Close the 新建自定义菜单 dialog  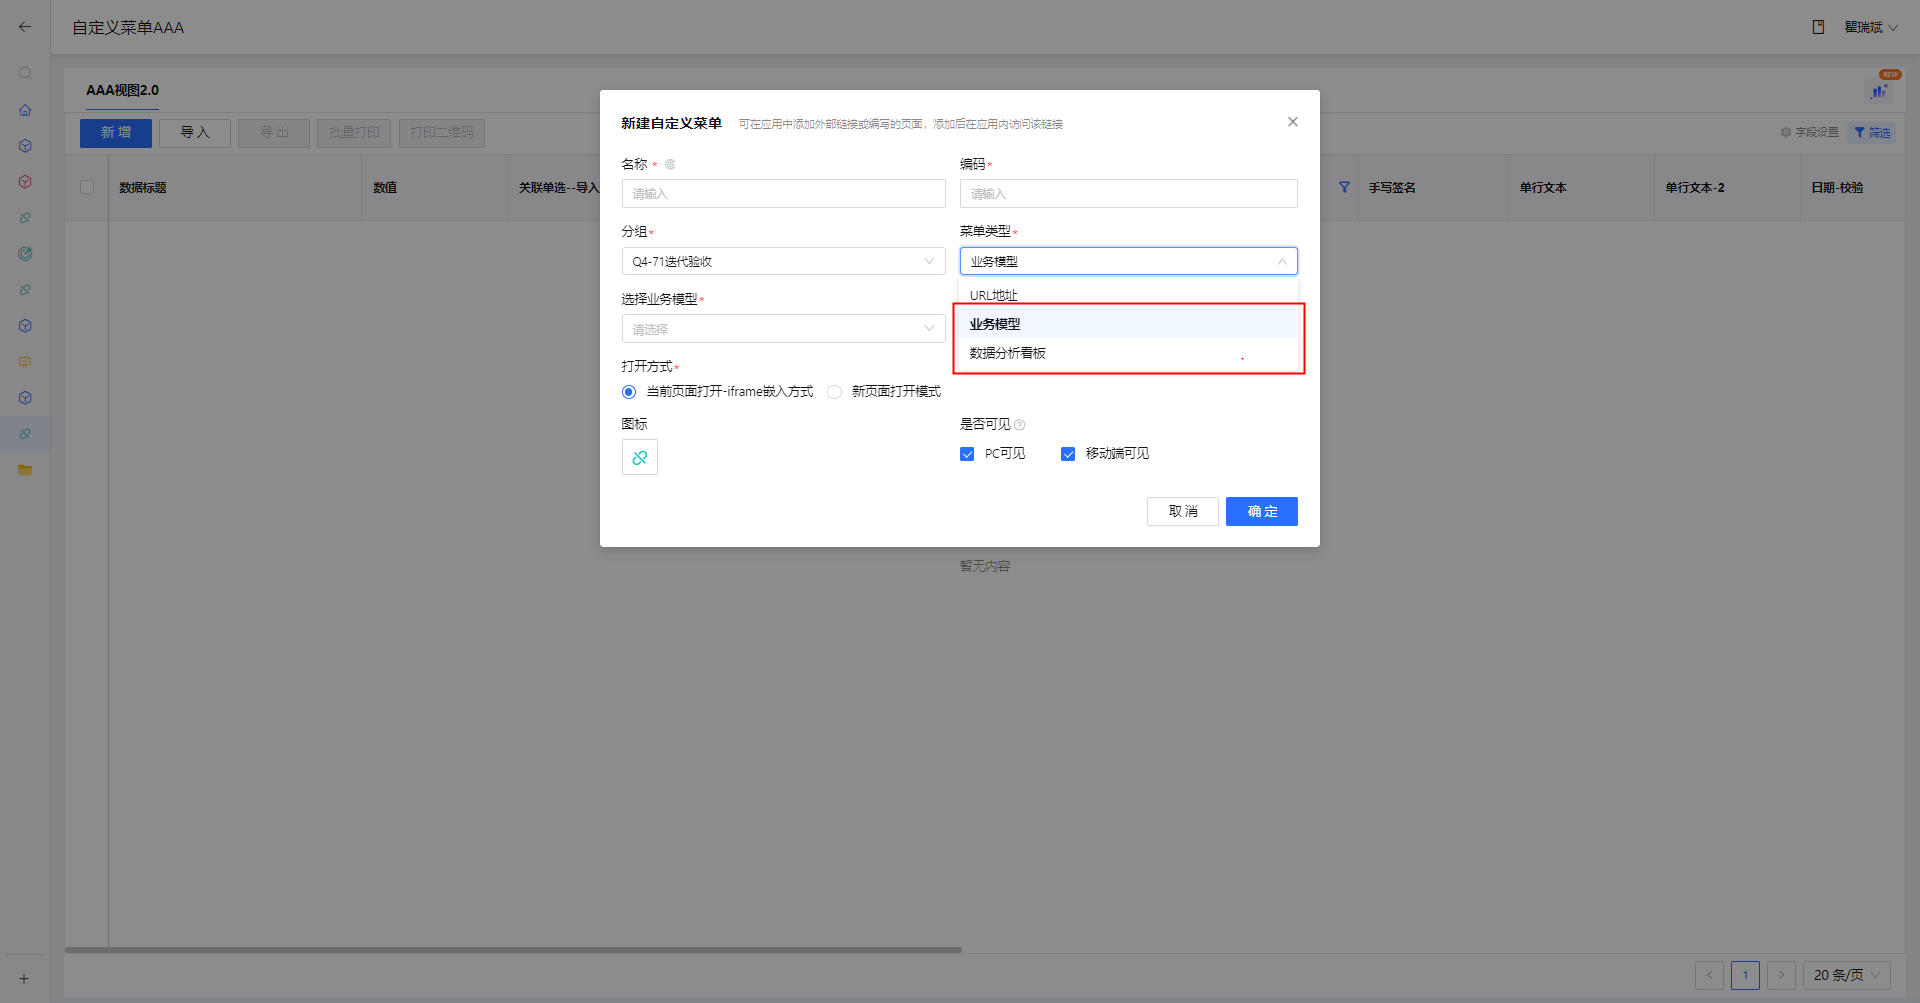click(1293, 122)
